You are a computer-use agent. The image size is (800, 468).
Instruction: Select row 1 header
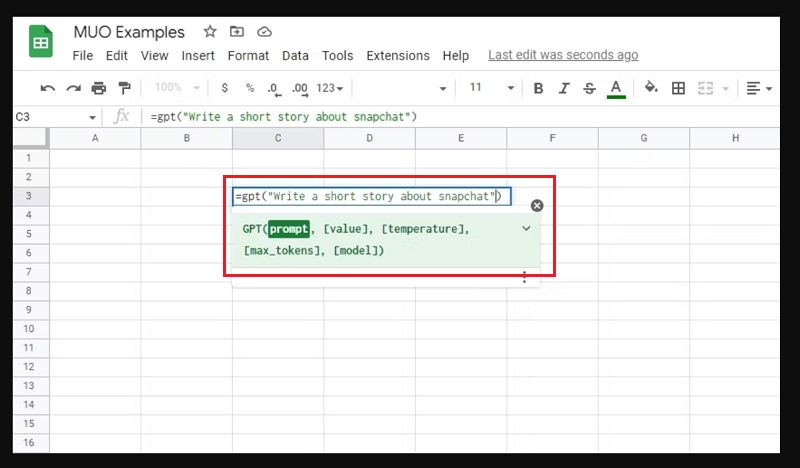pyautogui.click(x=29, y=158)
